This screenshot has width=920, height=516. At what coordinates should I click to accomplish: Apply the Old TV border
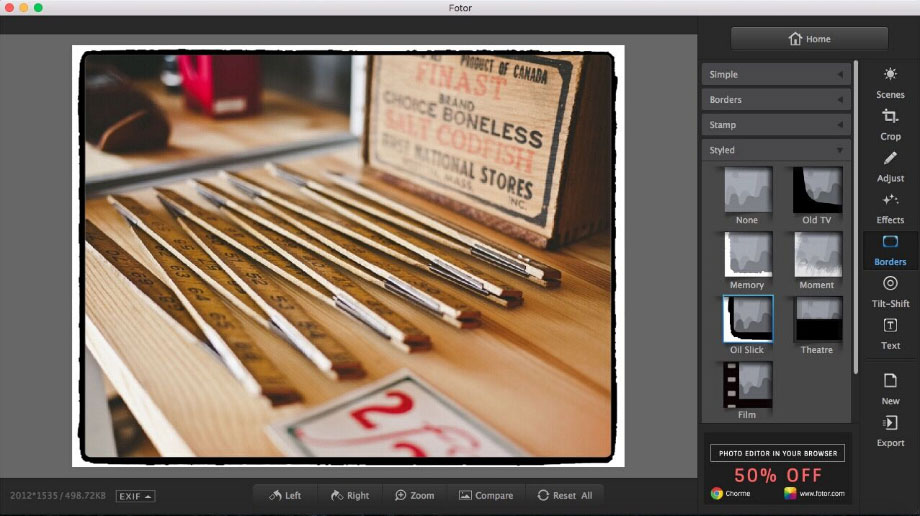tap(817, 190)
